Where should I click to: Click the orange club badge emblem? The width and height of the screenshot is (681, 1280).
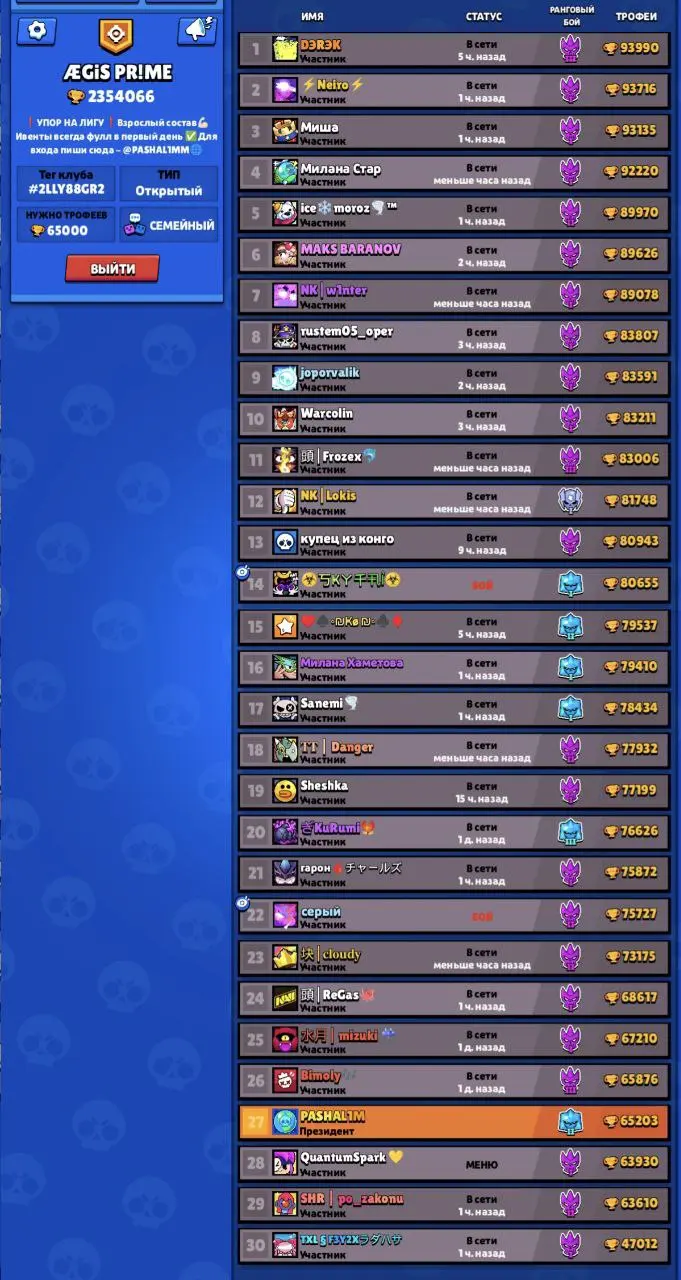(x=116, y=37)
